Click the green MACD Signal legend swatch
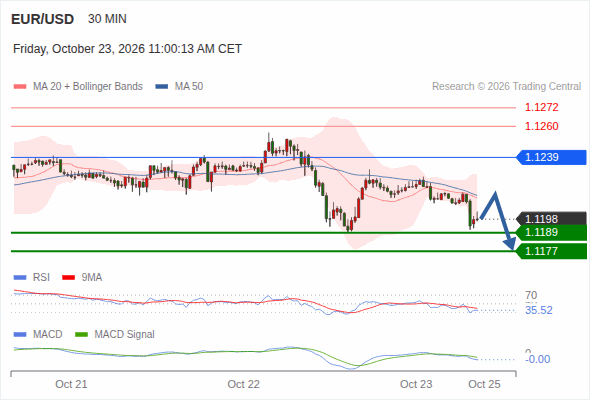590x400 pixels. [81, 335]
